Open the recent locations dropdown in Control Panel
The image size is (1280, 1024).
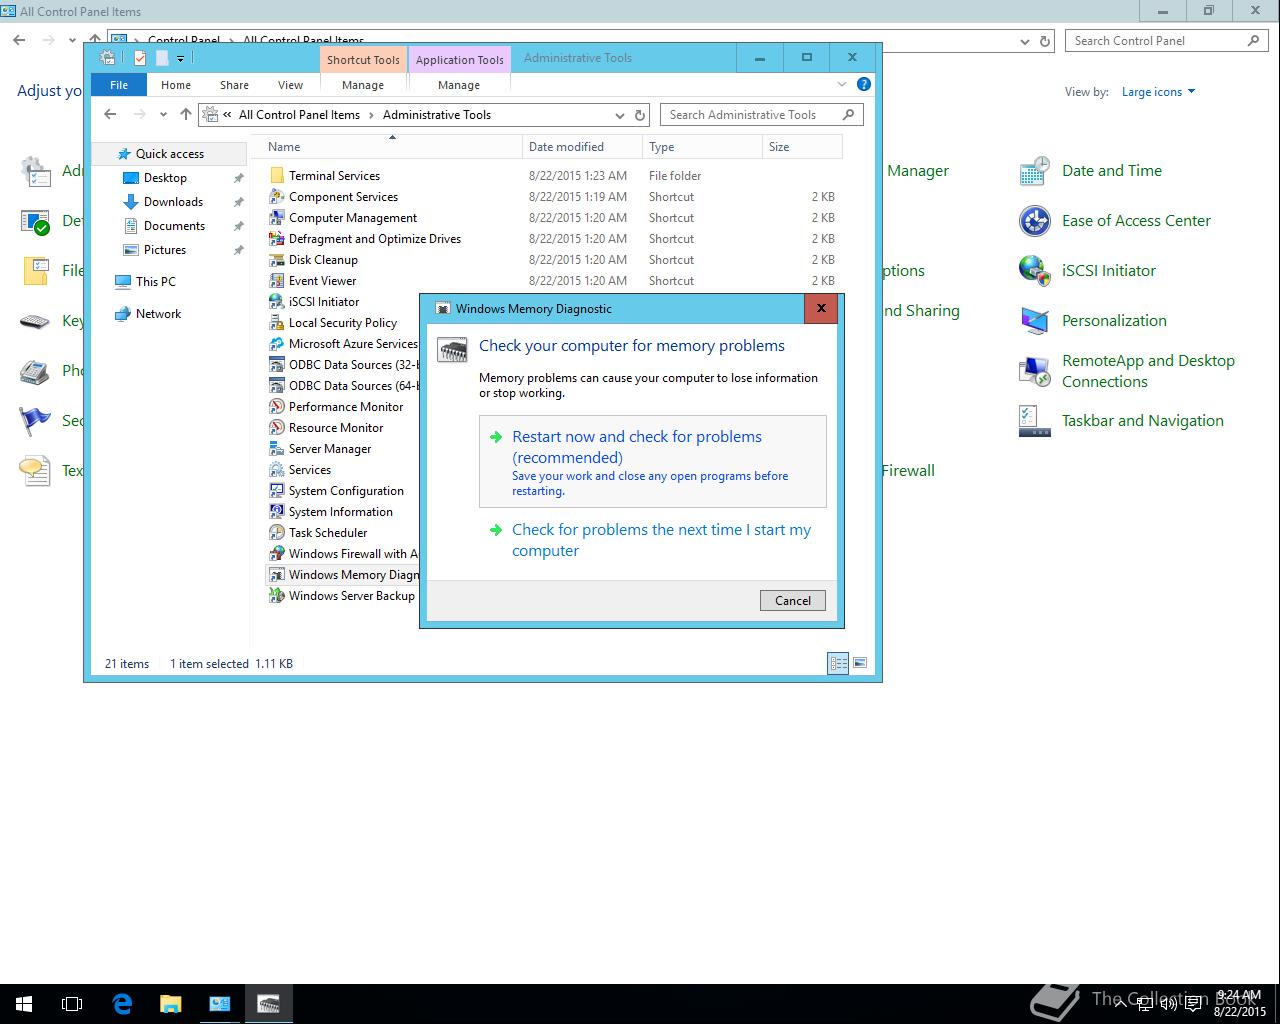(72, 41)
